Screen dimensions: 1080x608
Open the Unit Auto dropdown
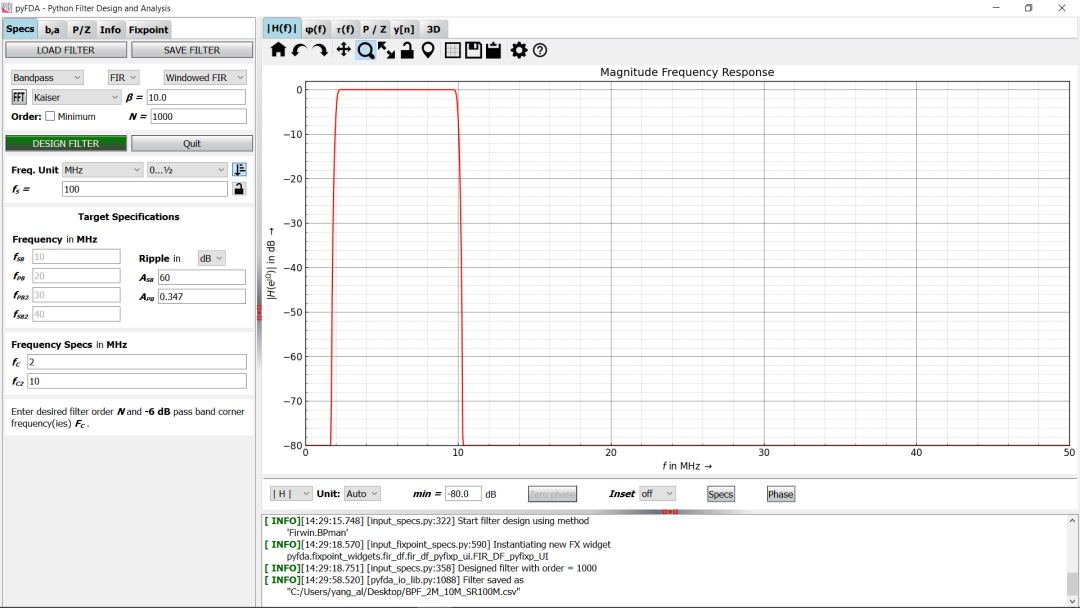(x=362, y=494)
